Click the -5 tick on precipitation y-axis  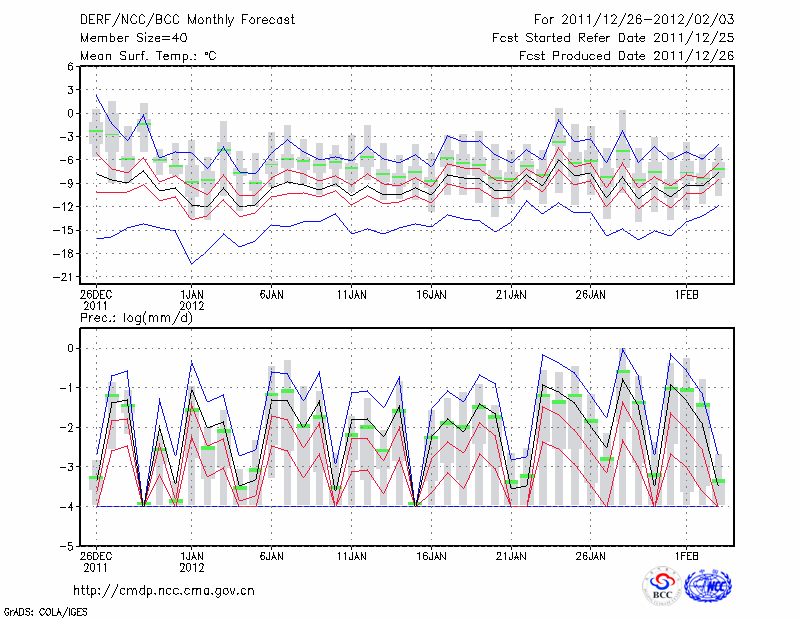[x=68, y=547]
